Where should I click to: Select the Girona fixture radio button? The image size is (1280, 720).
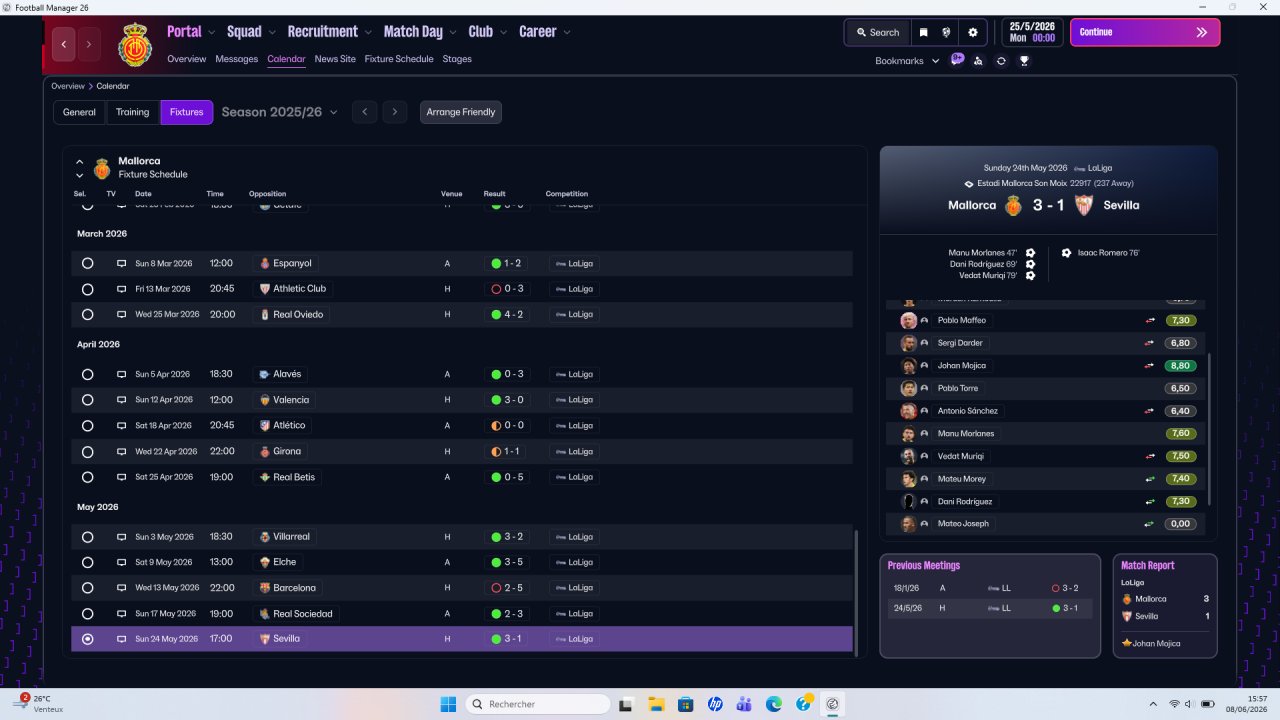point(88,452)
